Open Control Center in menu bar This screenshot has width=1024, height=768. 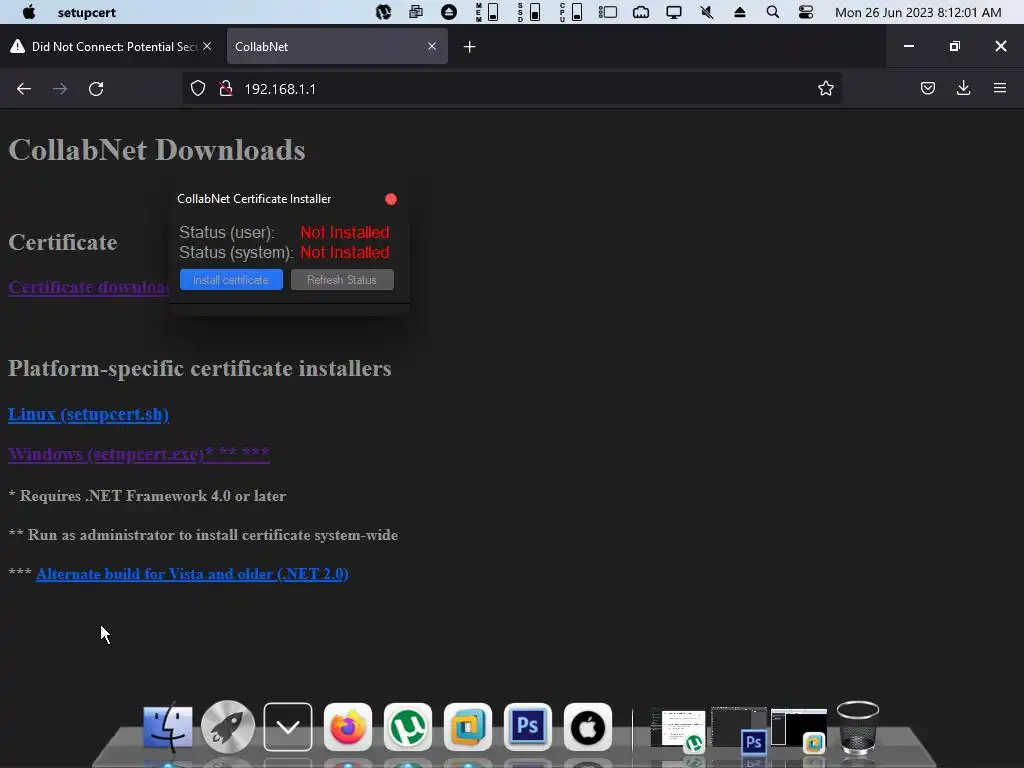(x=806, y=12)
